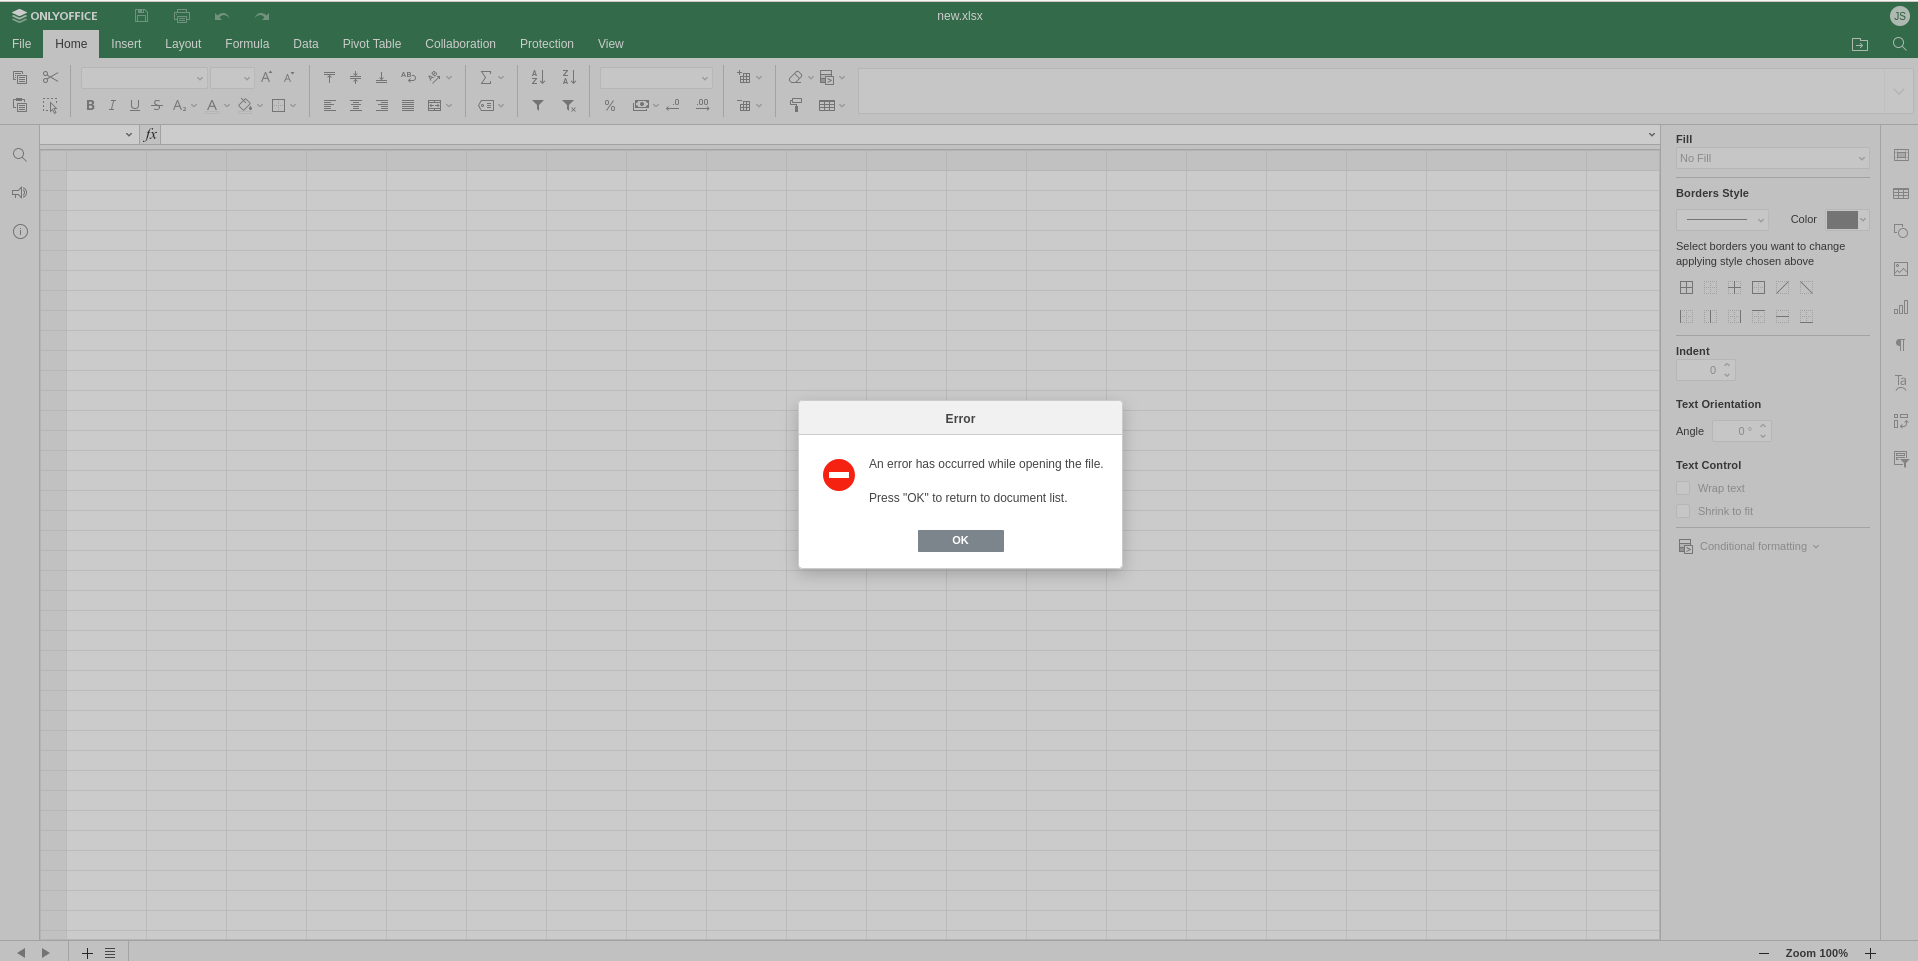This screenshot has height=961, width=1918.
Task: Open Table settings in the right sidebar
Action: [1901, 193]
